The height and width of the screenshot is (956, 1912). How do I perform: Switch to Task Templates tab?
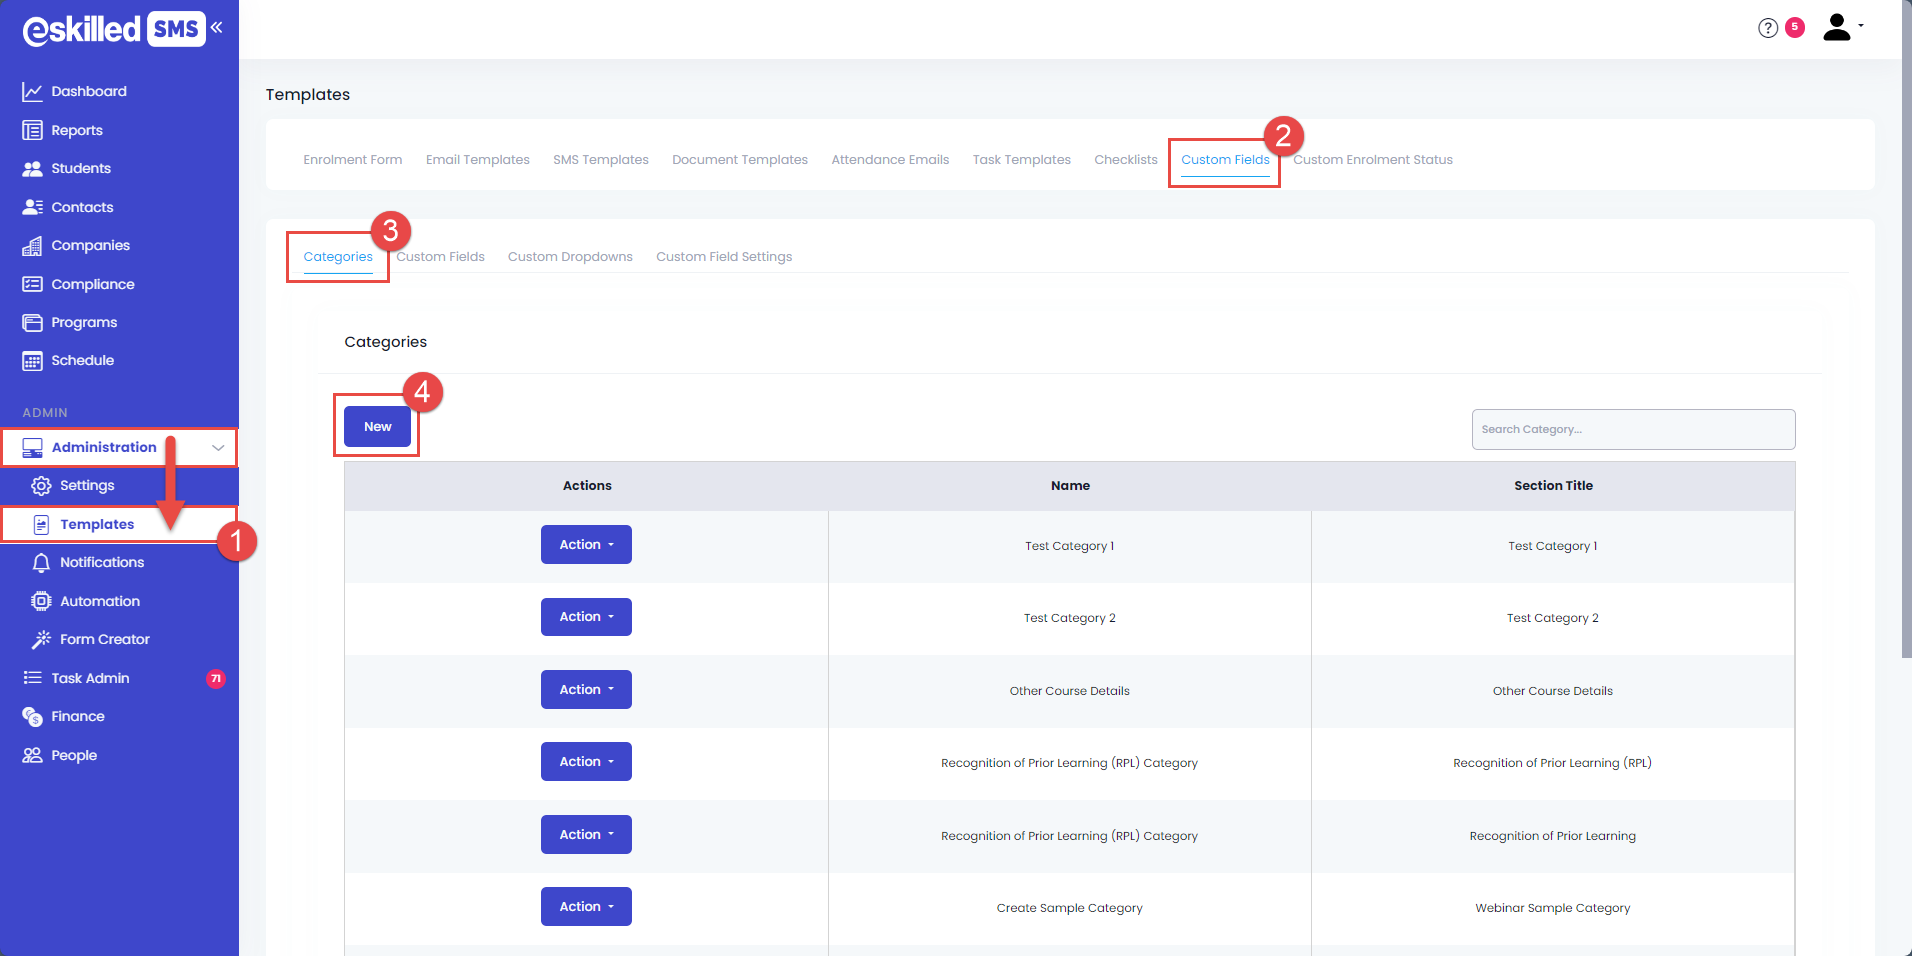1022,160
